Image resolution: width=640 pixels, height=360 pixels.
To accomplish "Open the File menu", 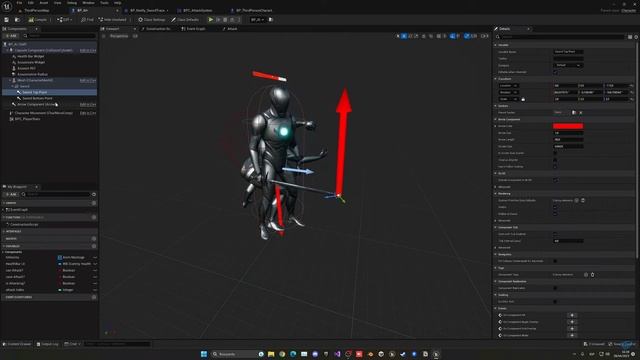I will [19, 3].
